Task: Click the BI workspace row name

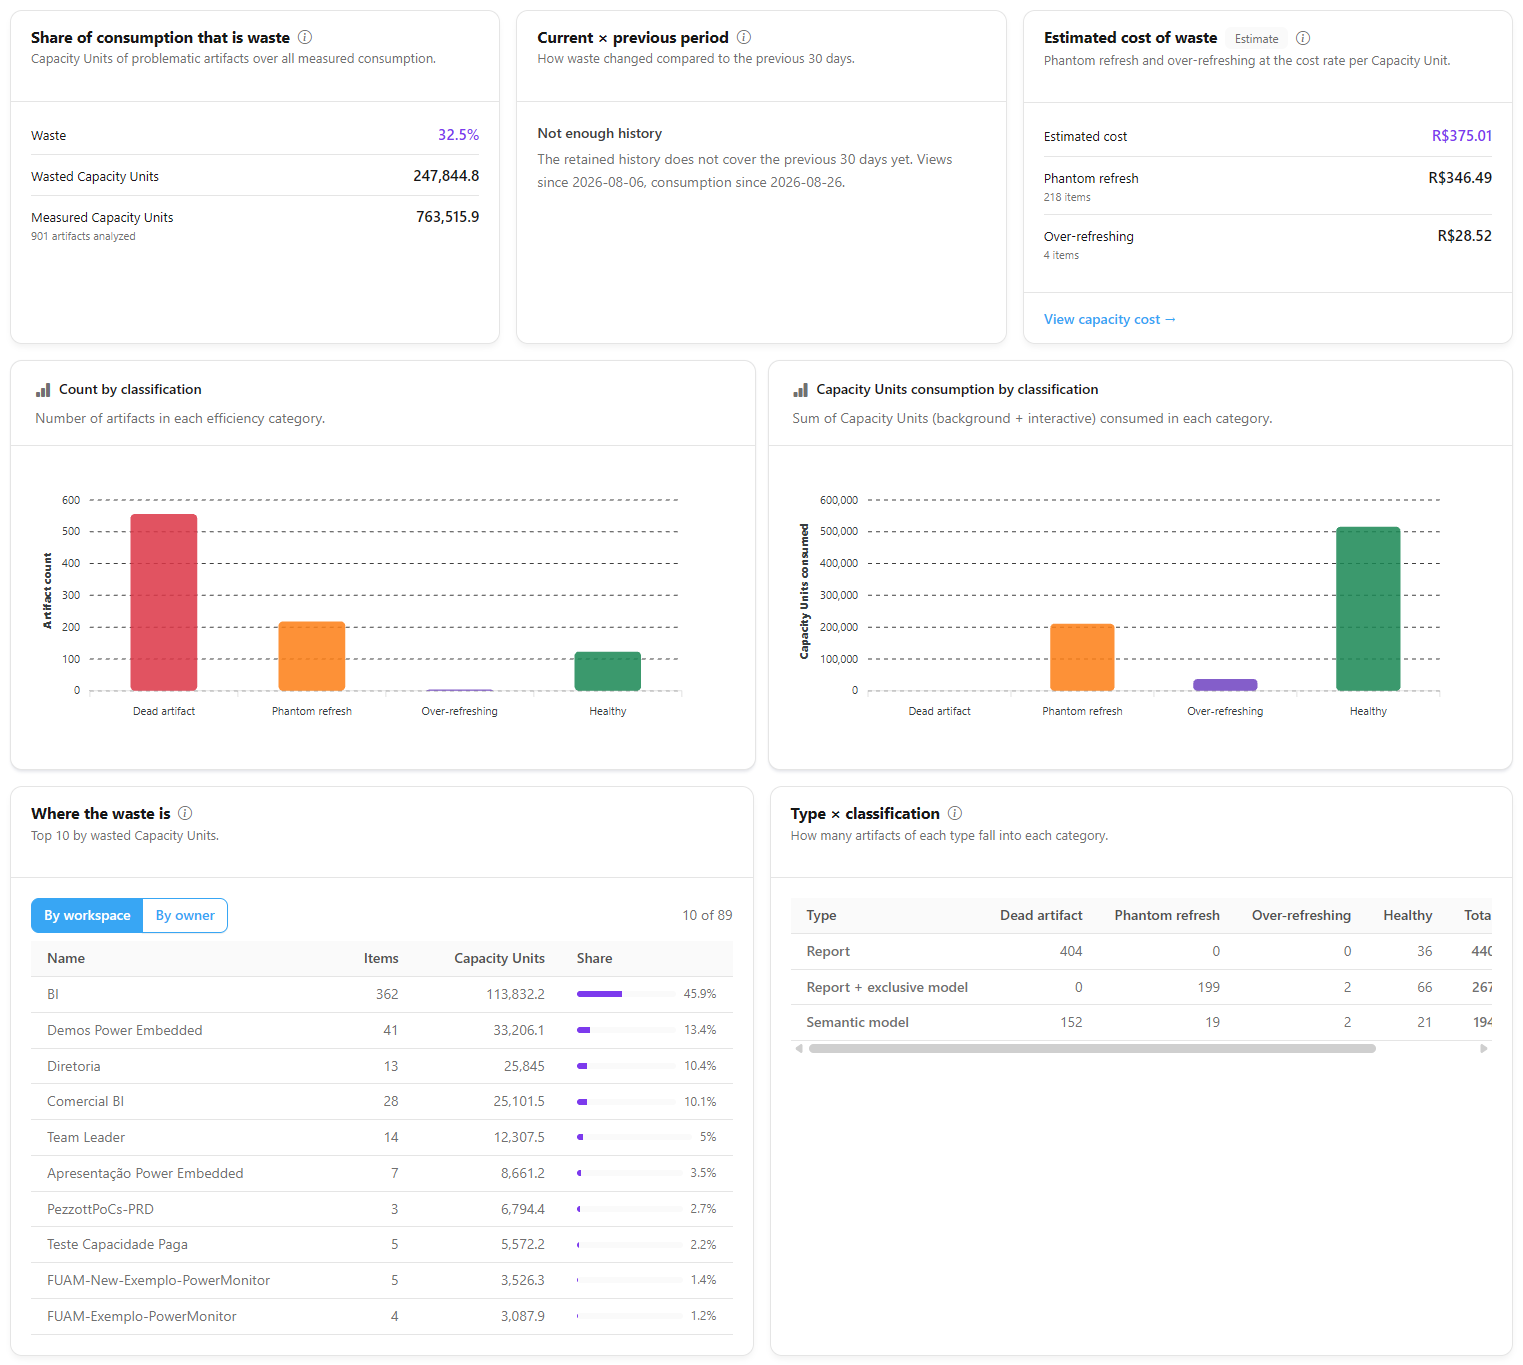Action: pyautogui.click(x=53, y=994)
